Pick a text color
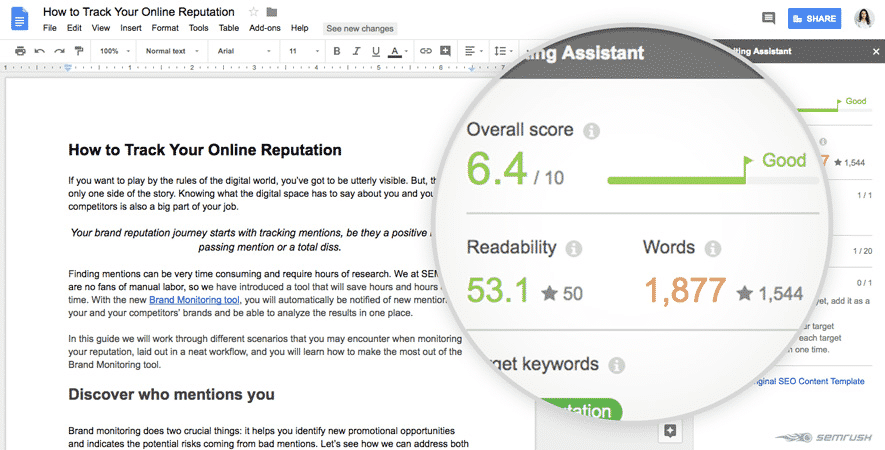This screenshot has height=450, width=885. (395, 50)
